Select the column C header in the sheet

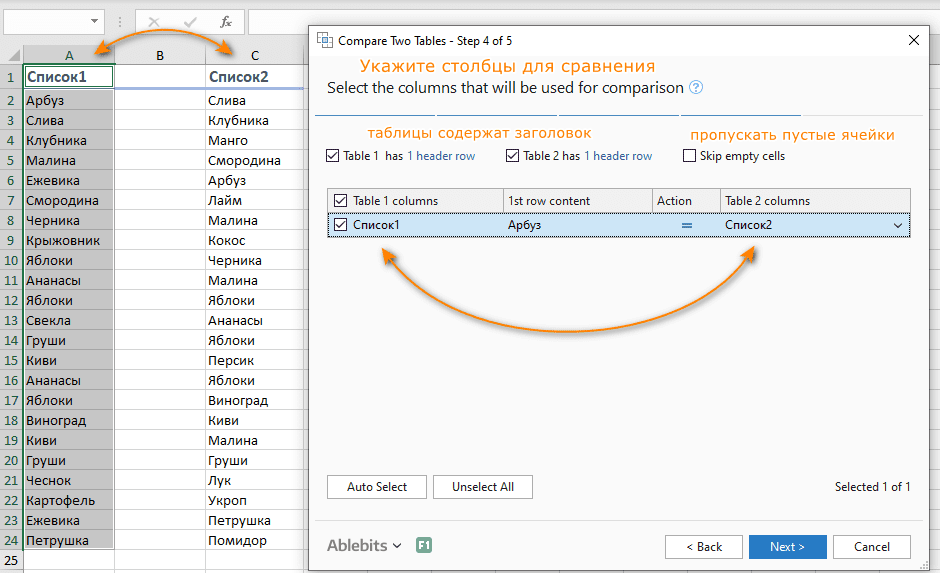(255, 55)
